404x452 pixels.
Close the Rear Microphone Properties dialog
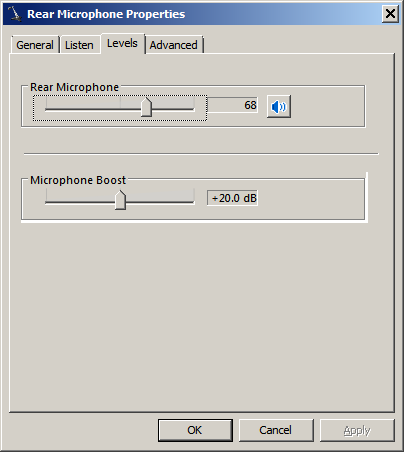[390, 14]
